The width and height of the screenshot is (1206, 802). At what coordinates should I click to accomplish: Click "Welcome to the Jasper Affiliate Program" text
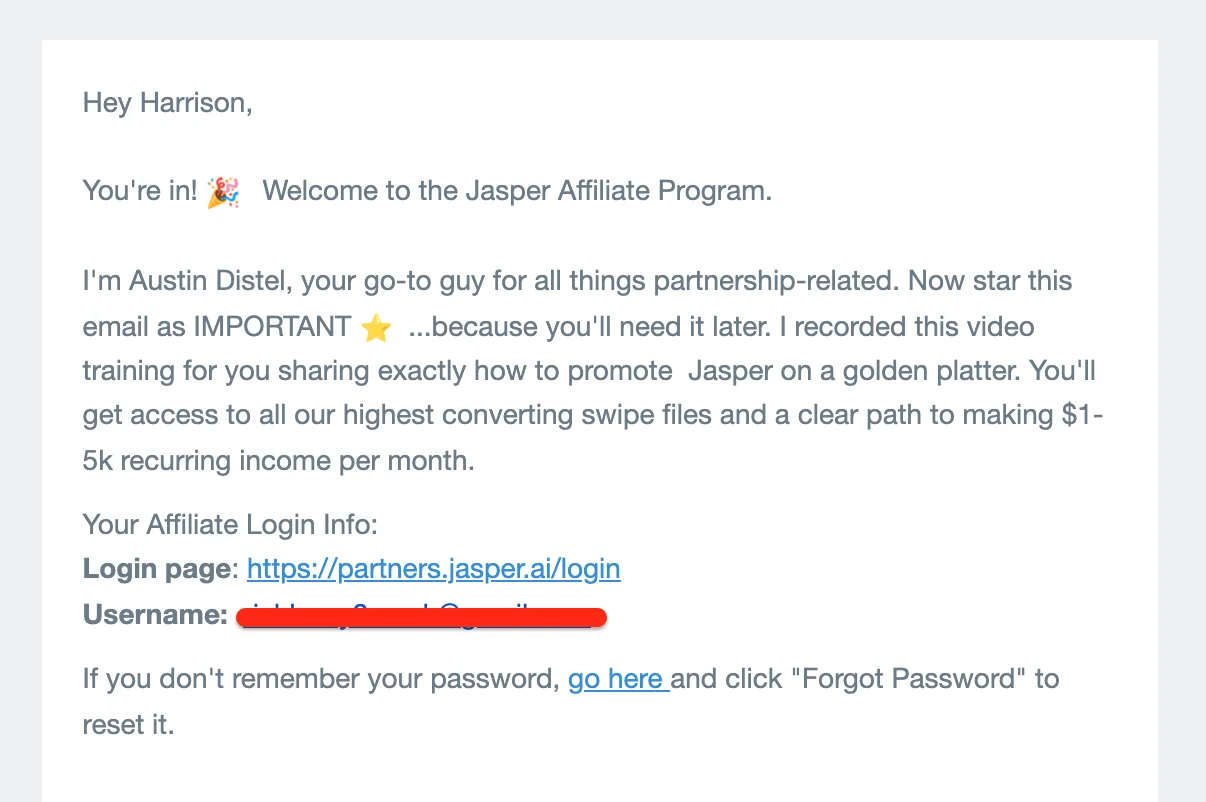[517, 191]
